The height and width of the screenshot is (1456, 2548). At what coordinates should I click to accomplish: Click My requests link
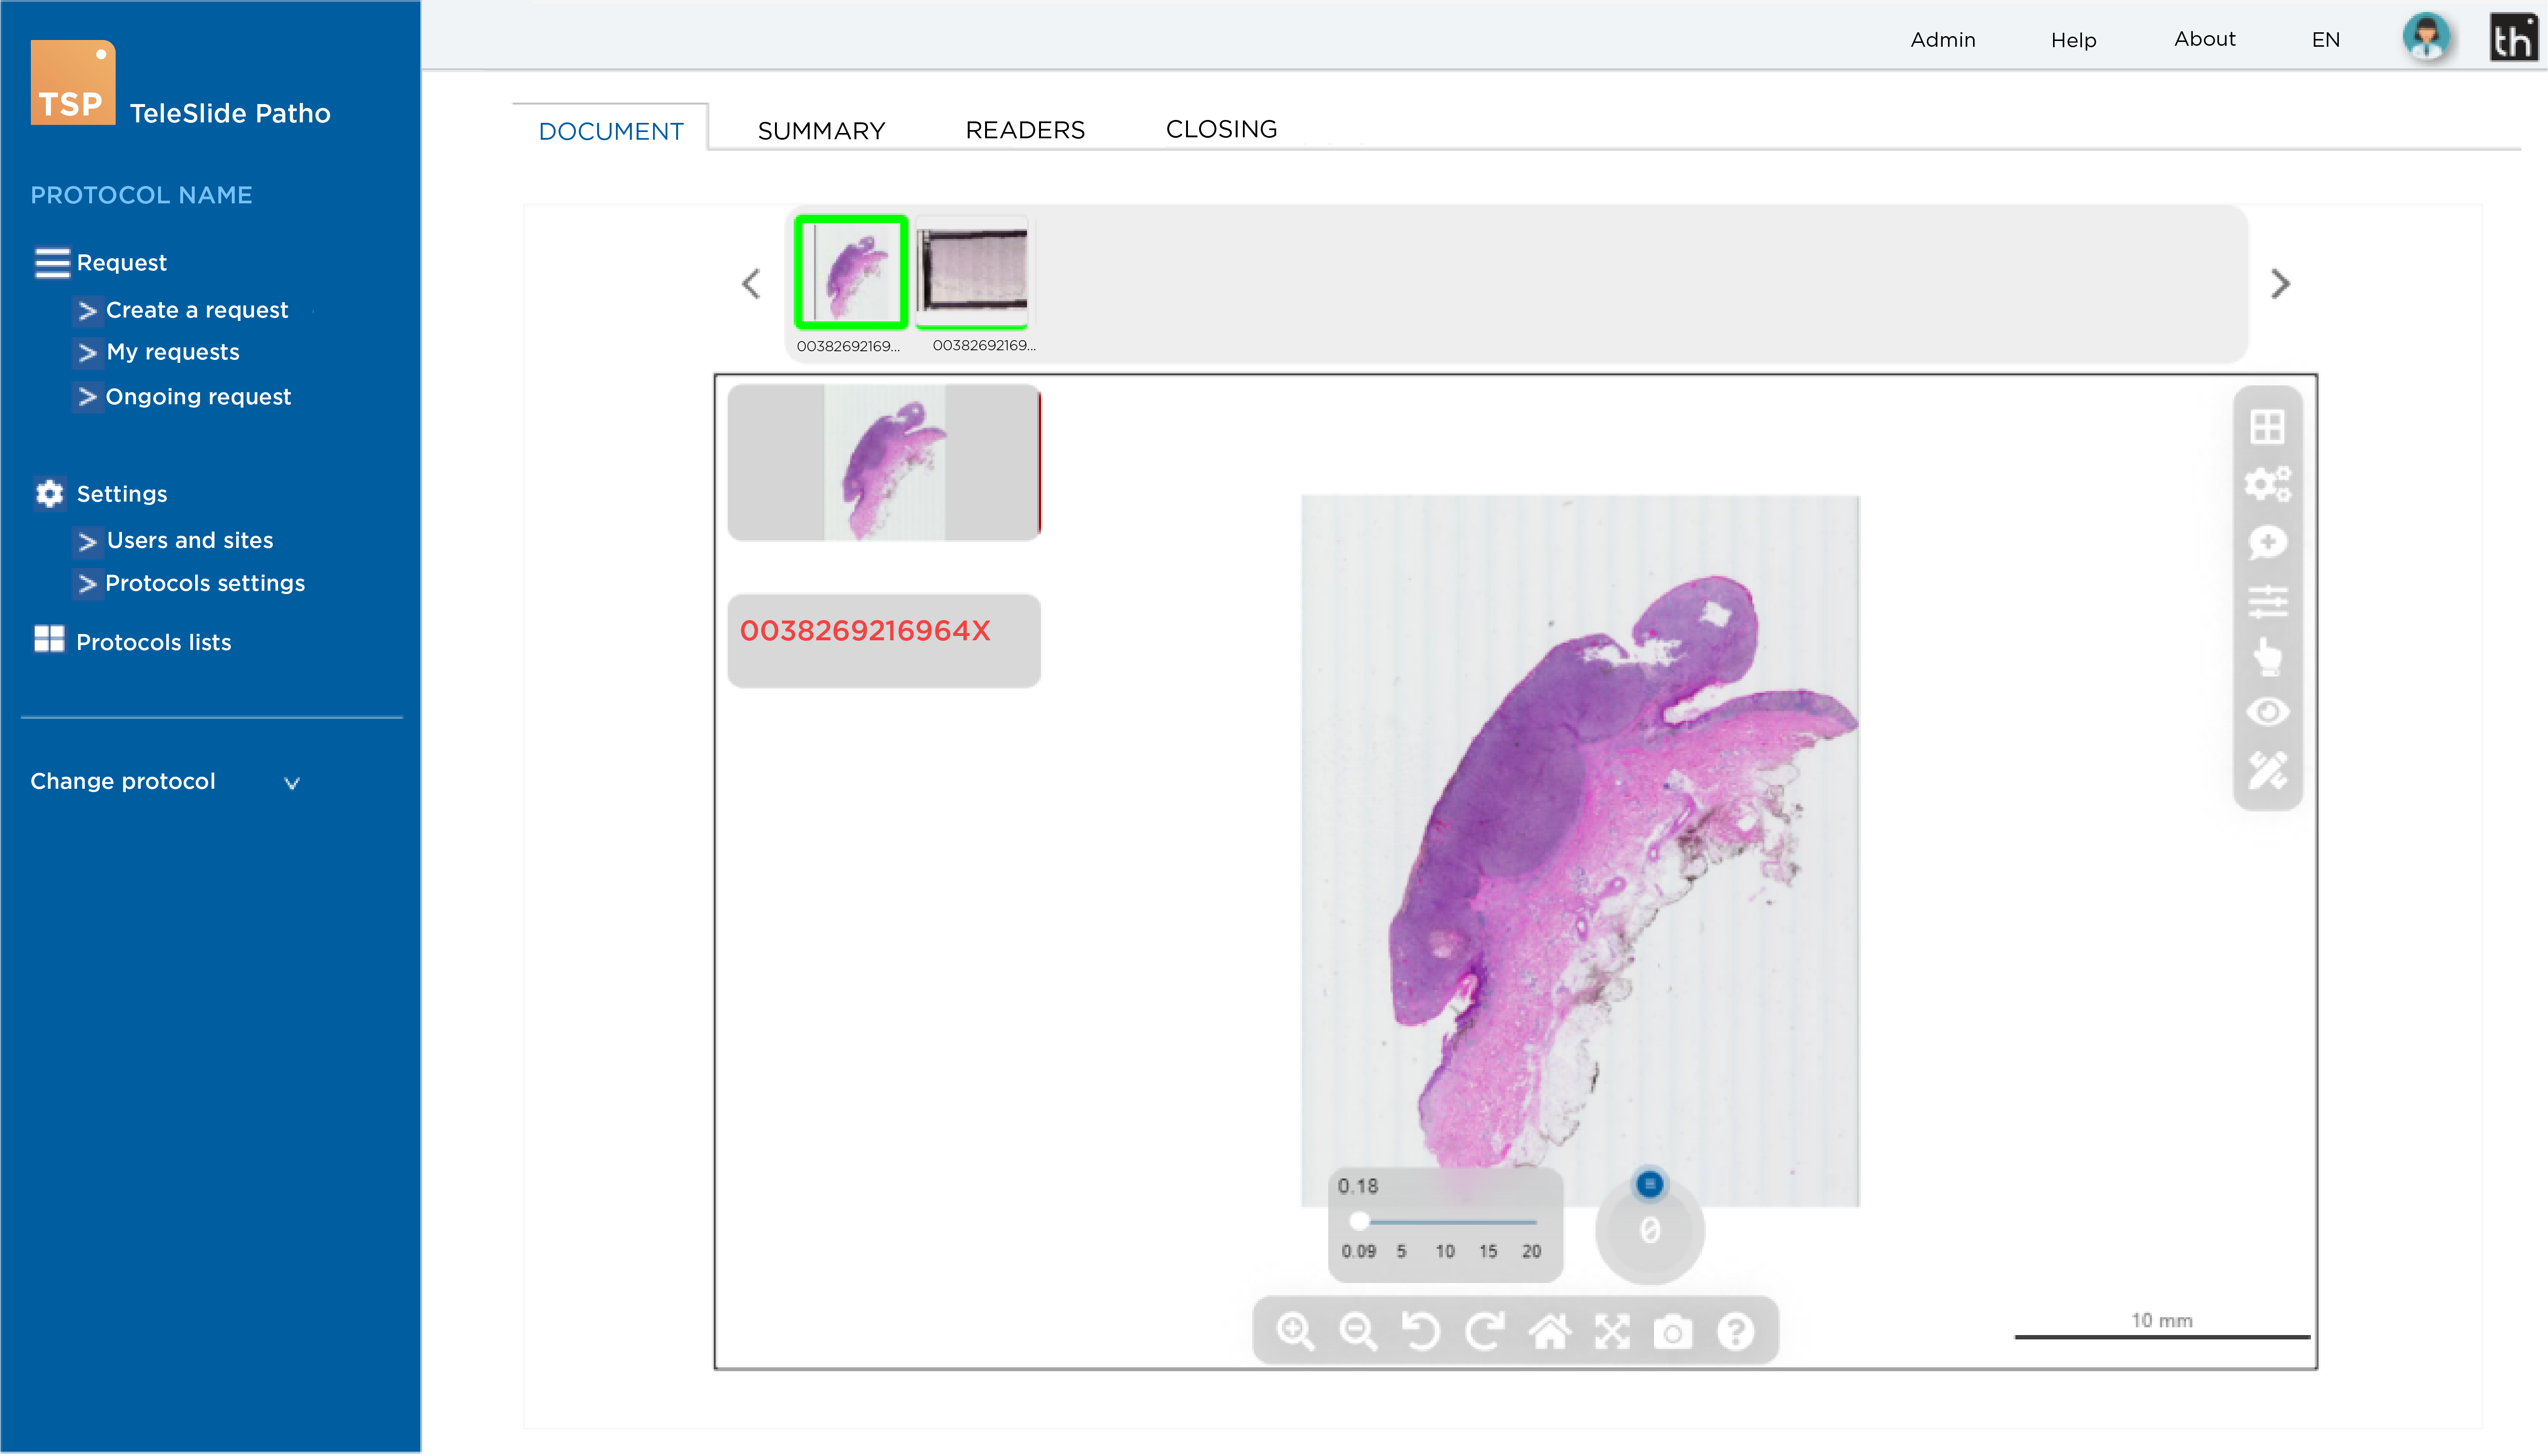point(173,352)
